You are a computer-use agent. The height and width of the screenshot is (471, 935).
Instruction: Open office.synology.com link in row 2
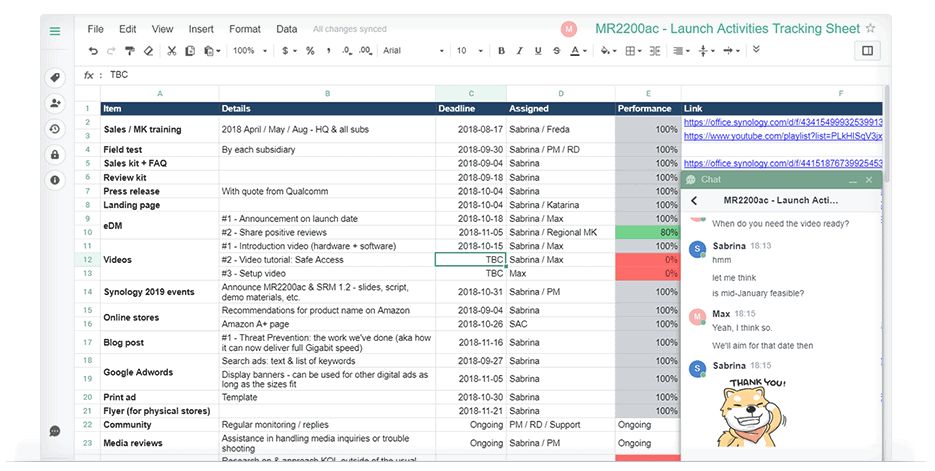(783, 122)
